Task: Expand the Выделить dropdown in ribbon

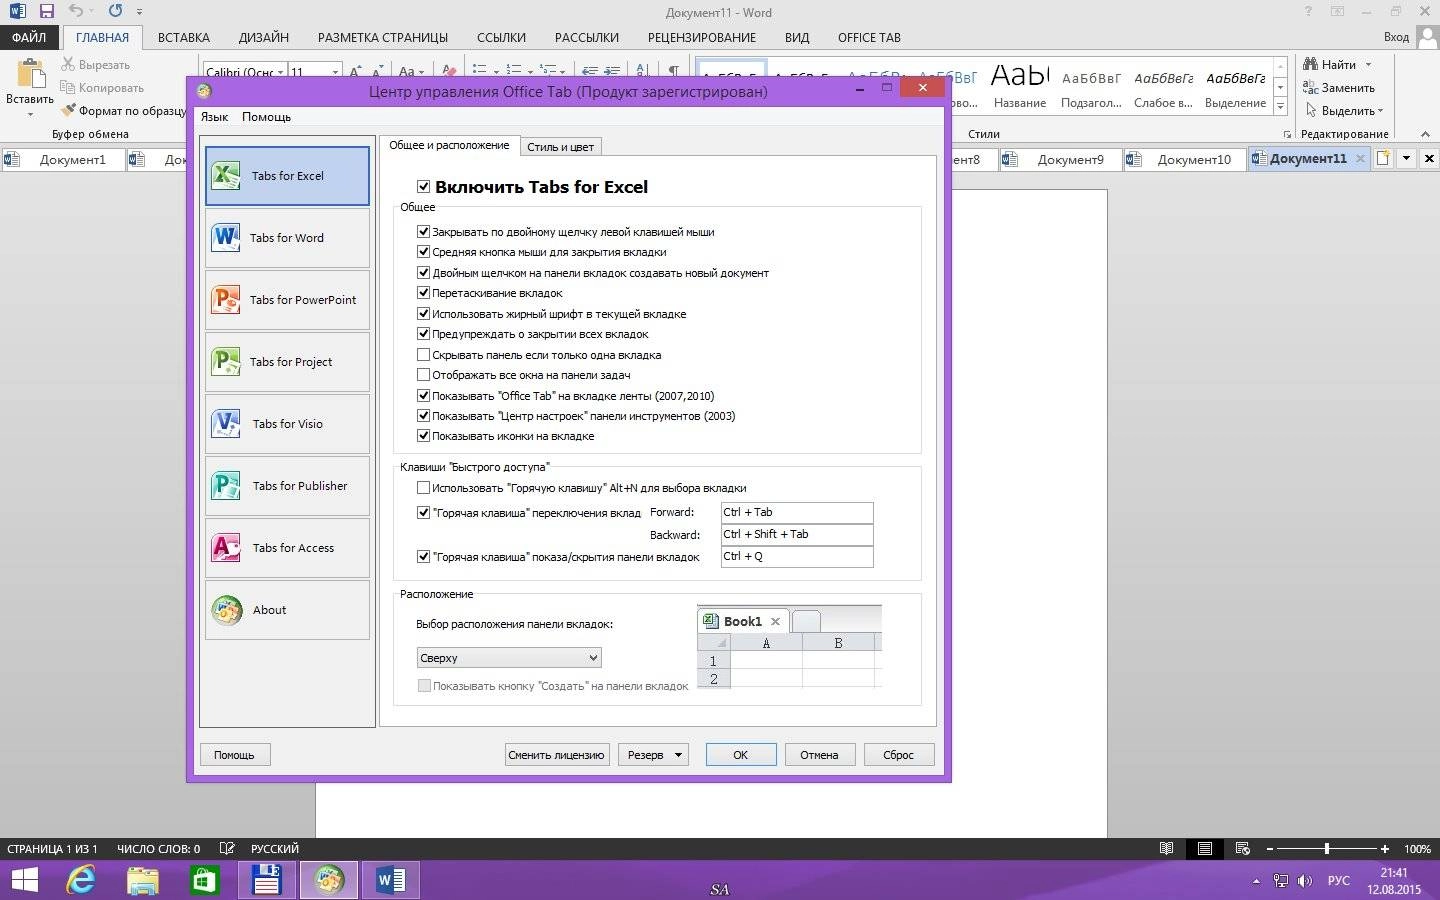Action: 1381,111
